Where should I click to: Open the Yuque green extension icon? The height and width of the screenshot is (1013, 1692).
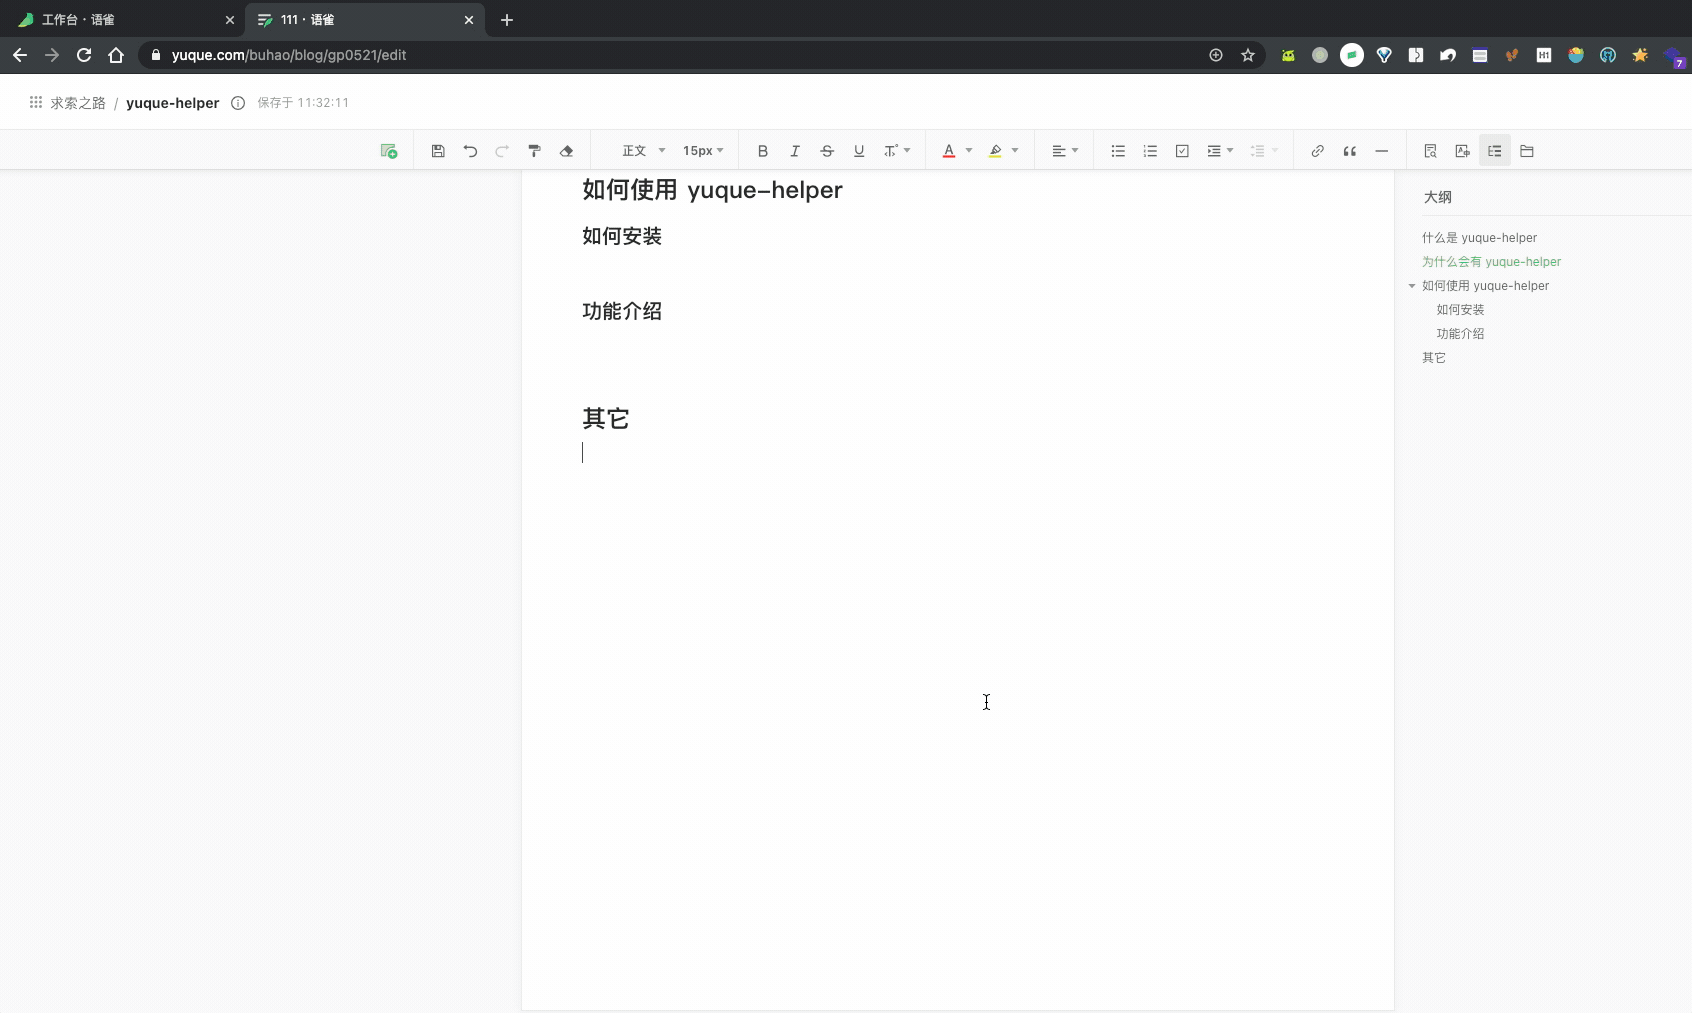pyautogui.click(x=1352, y=55)
